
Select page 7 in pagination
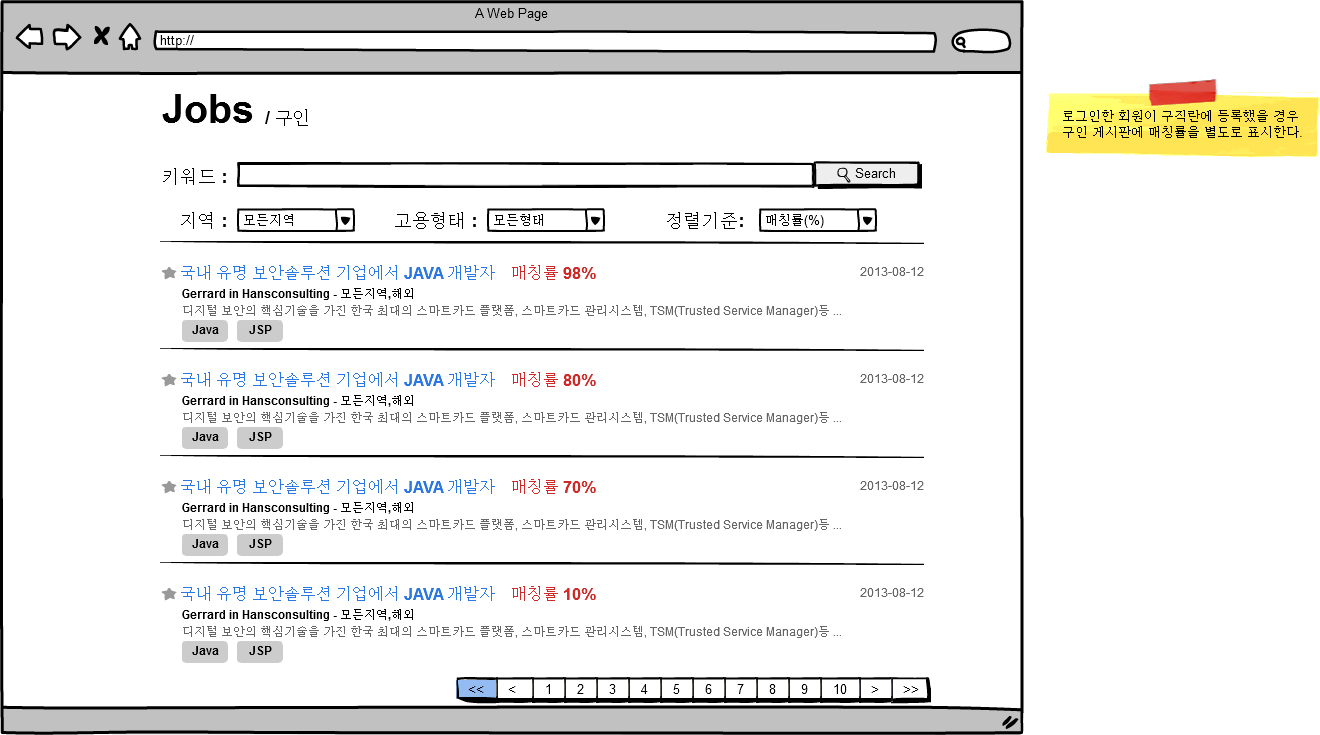[741, 689]
